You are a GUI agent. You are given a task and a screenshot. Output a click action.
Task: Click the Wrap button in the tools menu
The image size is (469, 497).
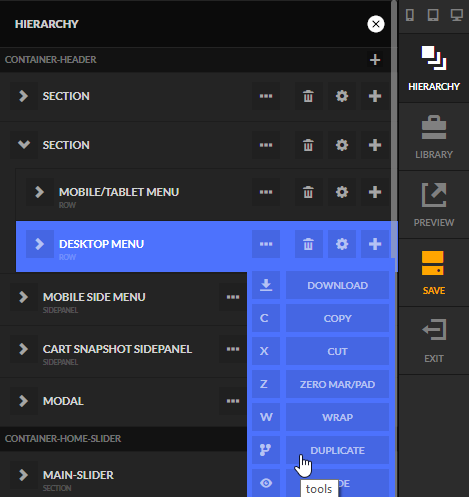[337, 417]
